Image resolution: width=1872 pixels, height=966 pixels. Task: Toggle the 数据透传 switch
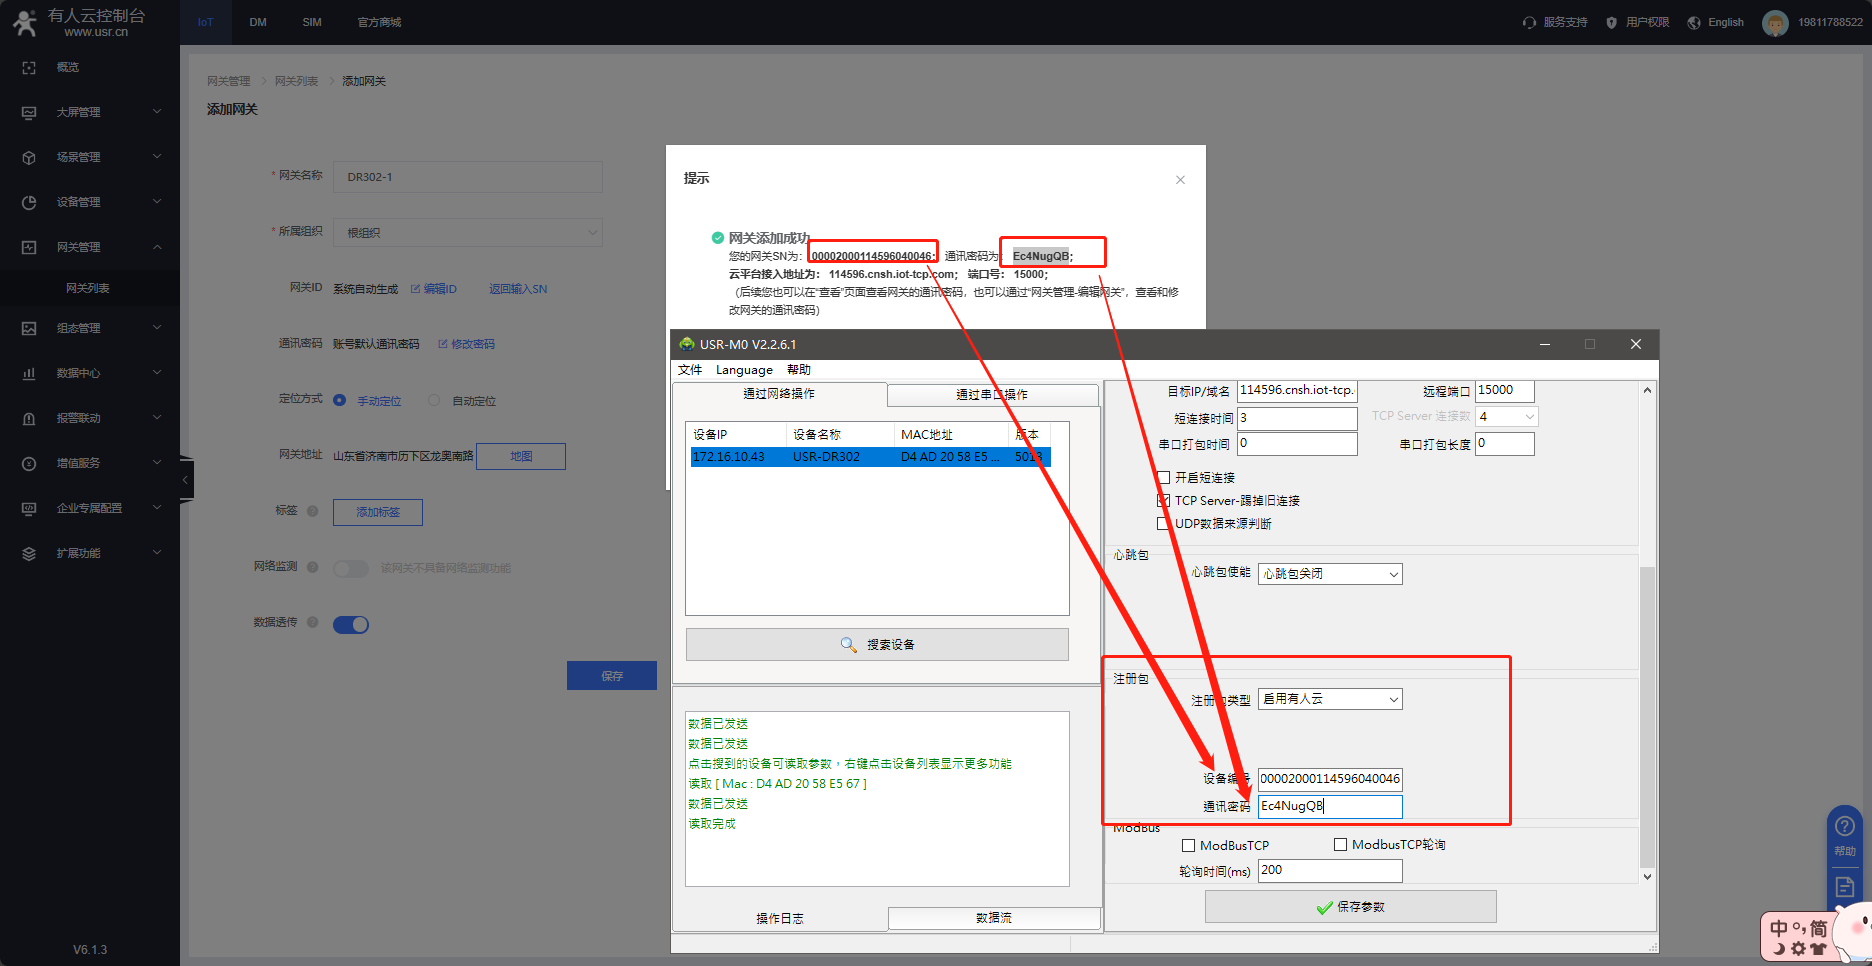click(x=351, y=625)
